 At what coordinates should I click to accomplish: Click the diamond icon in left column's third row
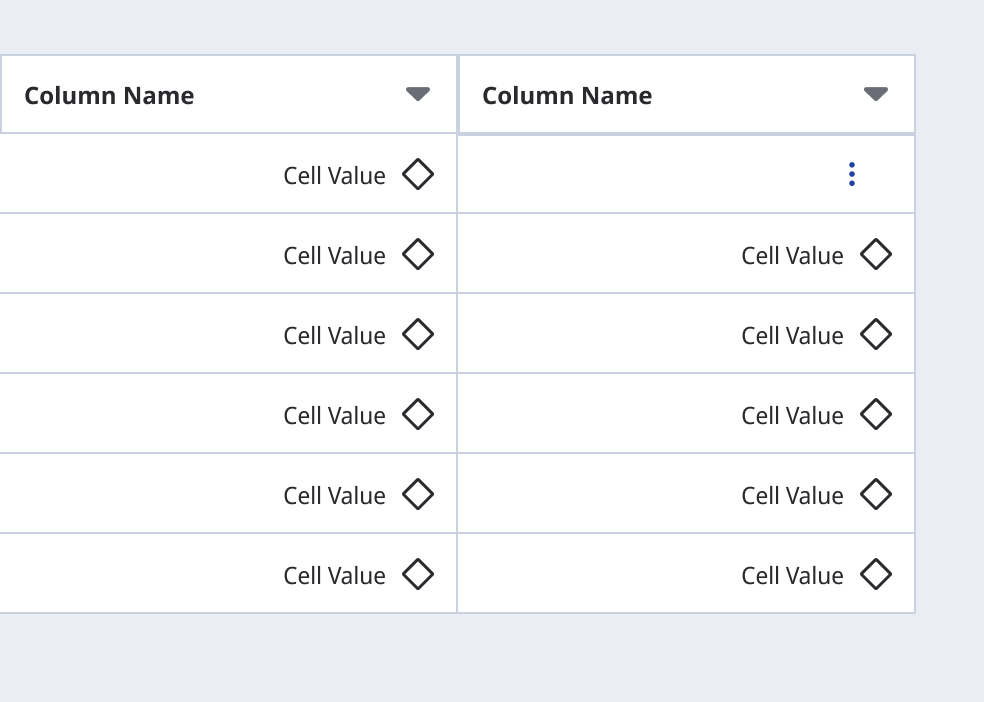pos(417,335)
